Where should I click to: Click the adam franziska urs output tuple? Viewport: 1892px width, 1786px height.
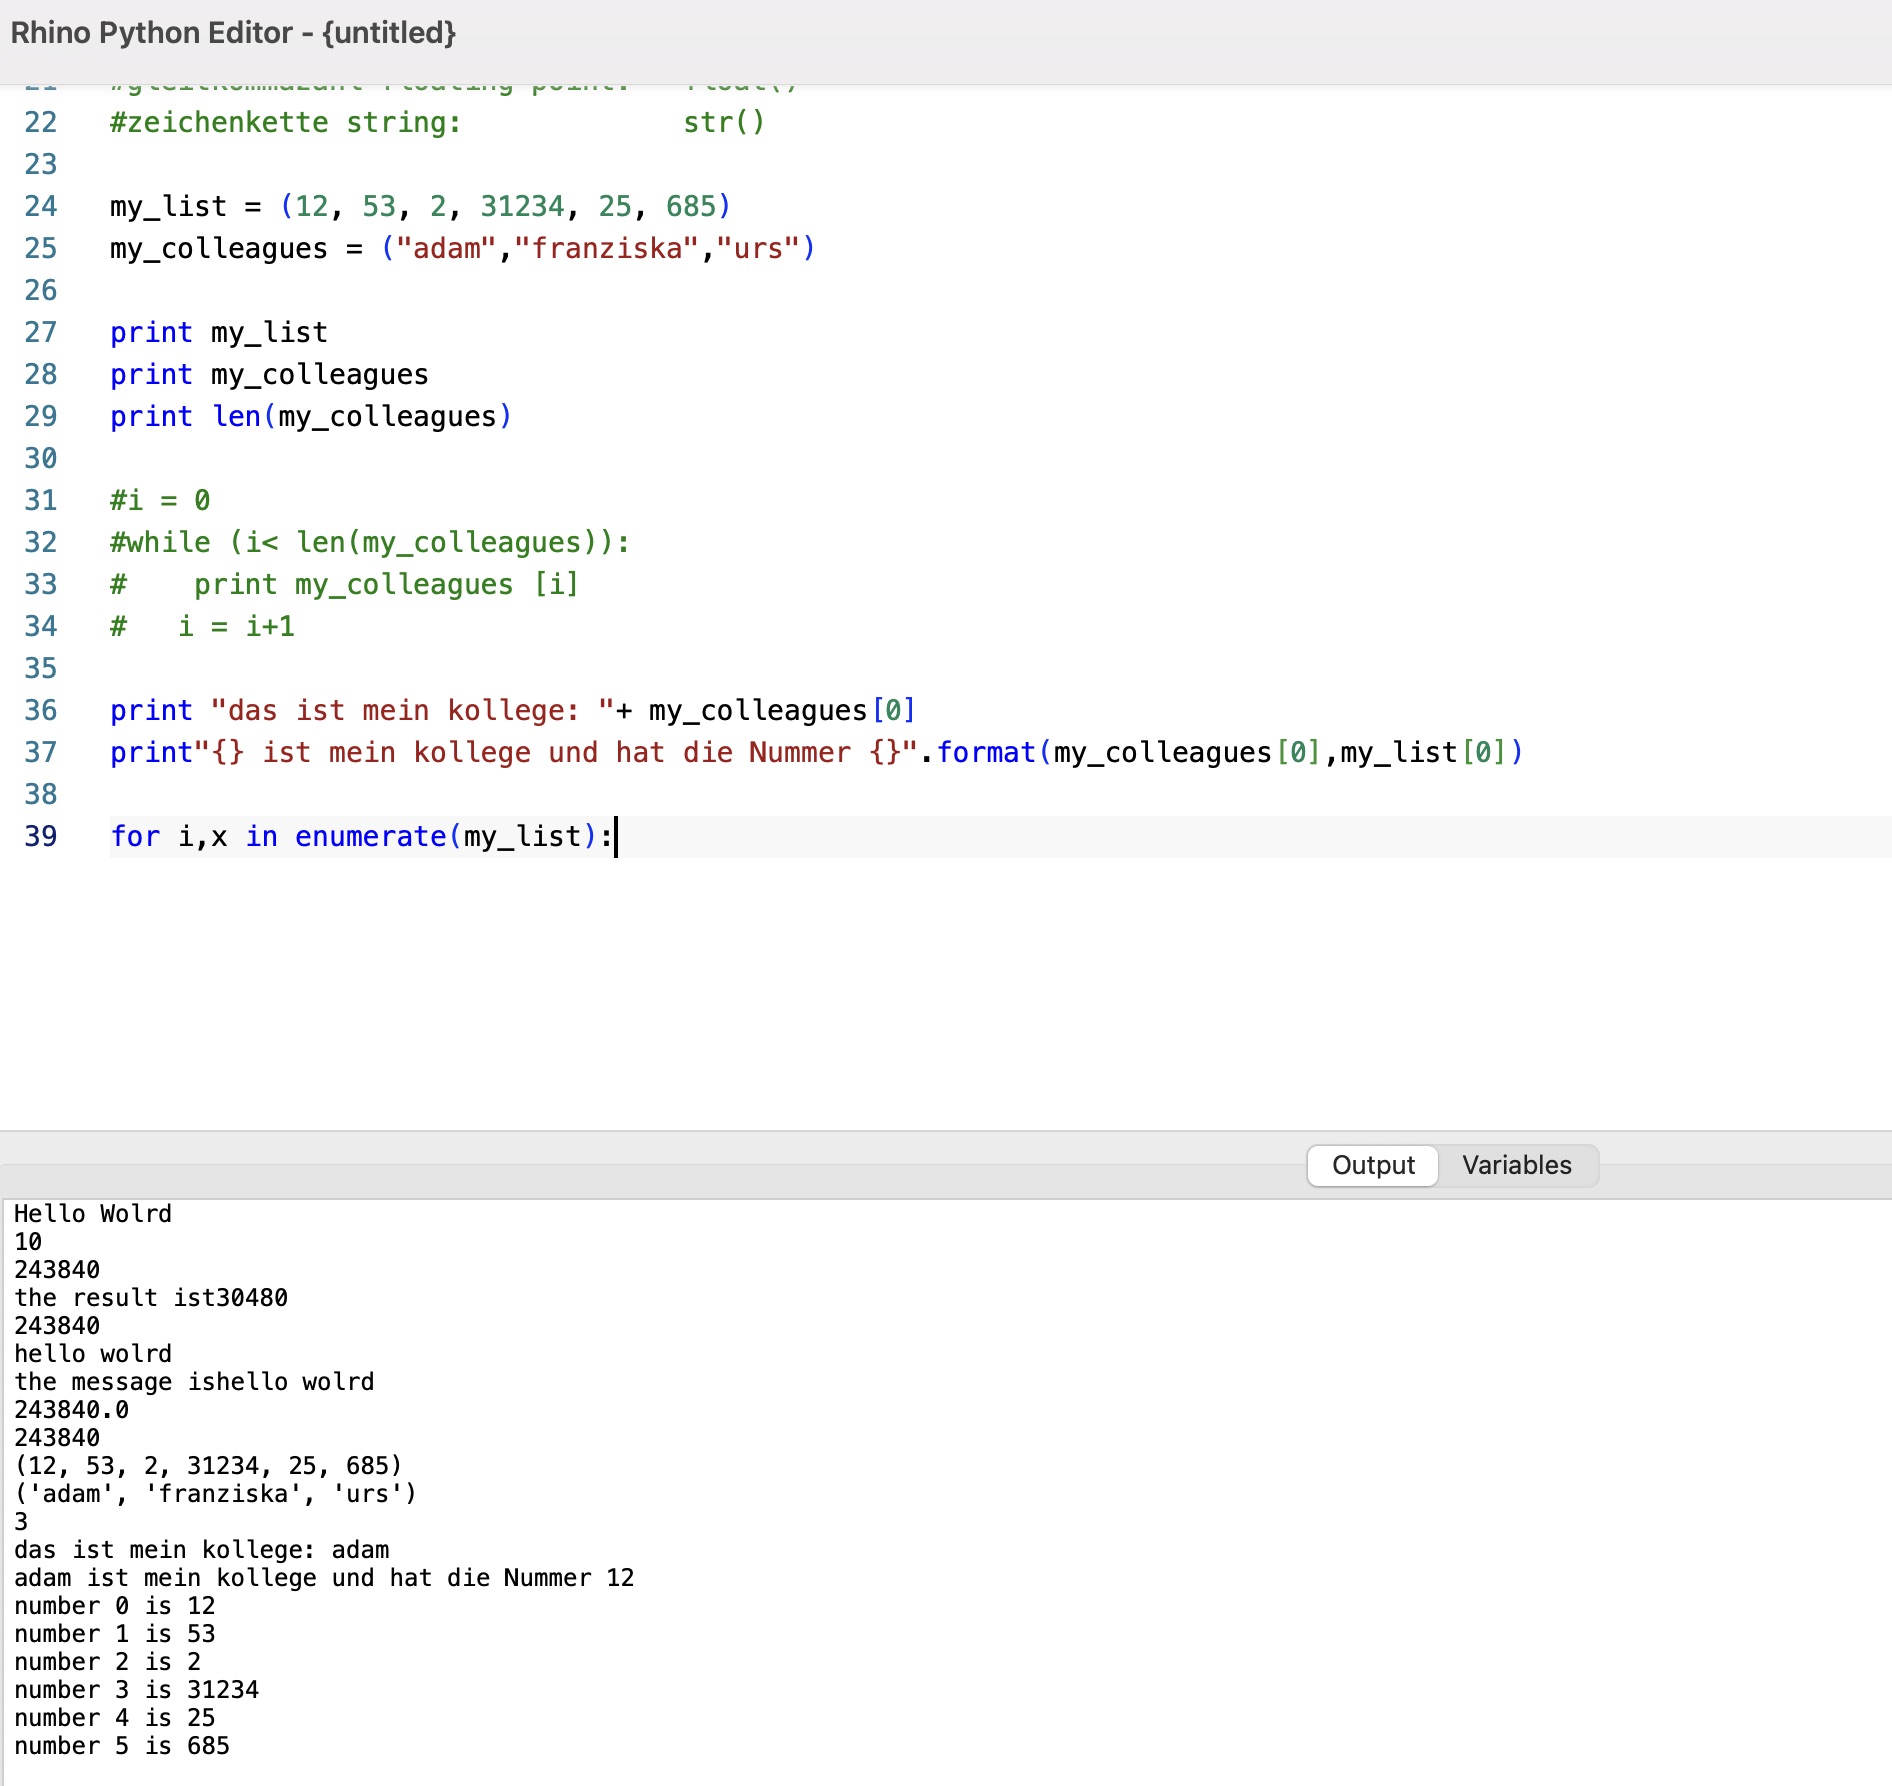coord(215,1493)
